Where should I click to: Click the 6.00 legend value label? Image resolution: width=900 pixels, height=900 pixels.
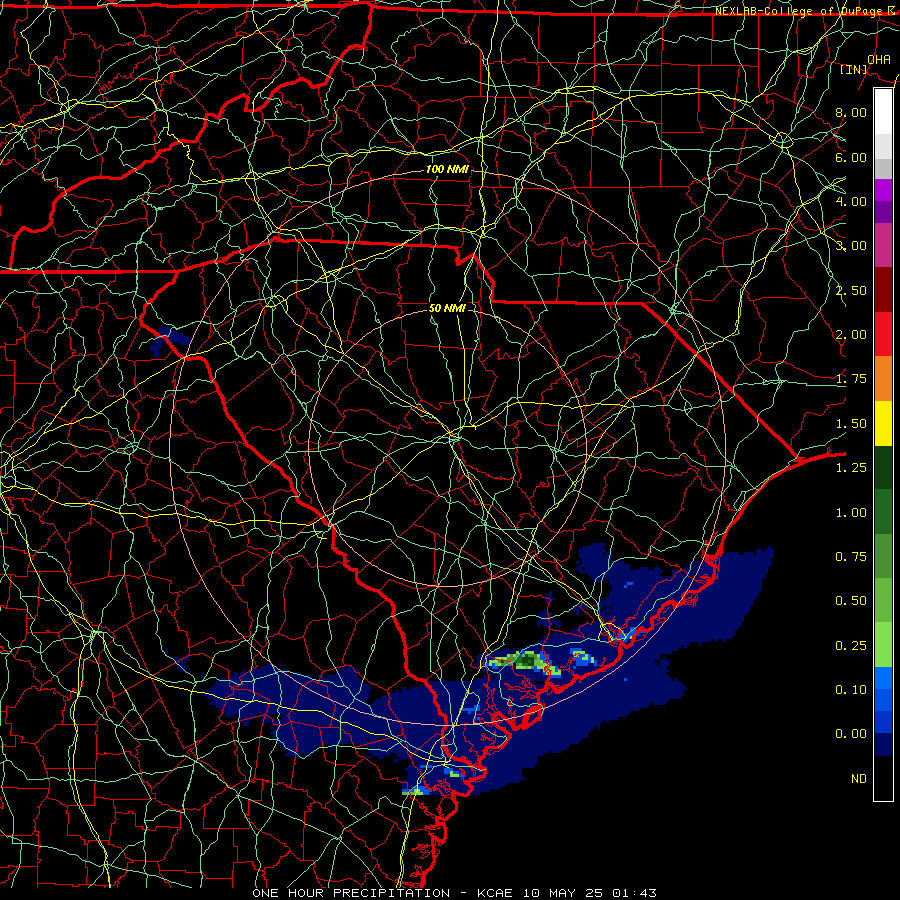click(x=851, y=157)
